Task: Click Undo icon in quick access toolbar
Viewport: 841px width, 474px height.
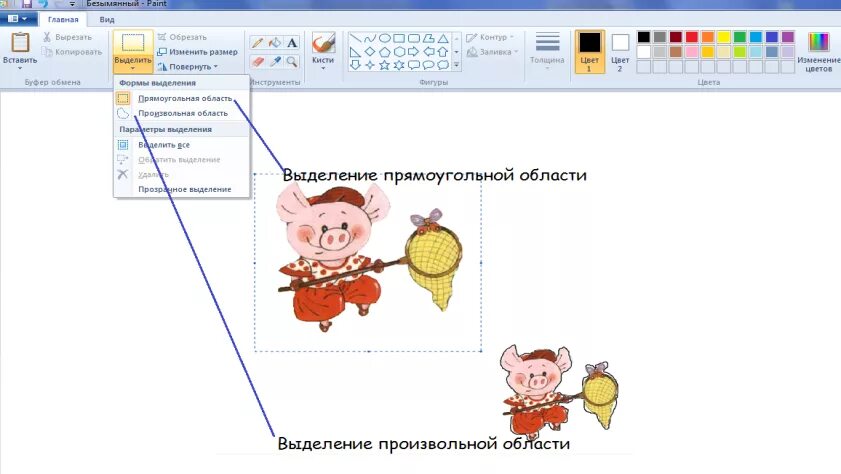Action: pyautogui.click(x=43, y=4)
